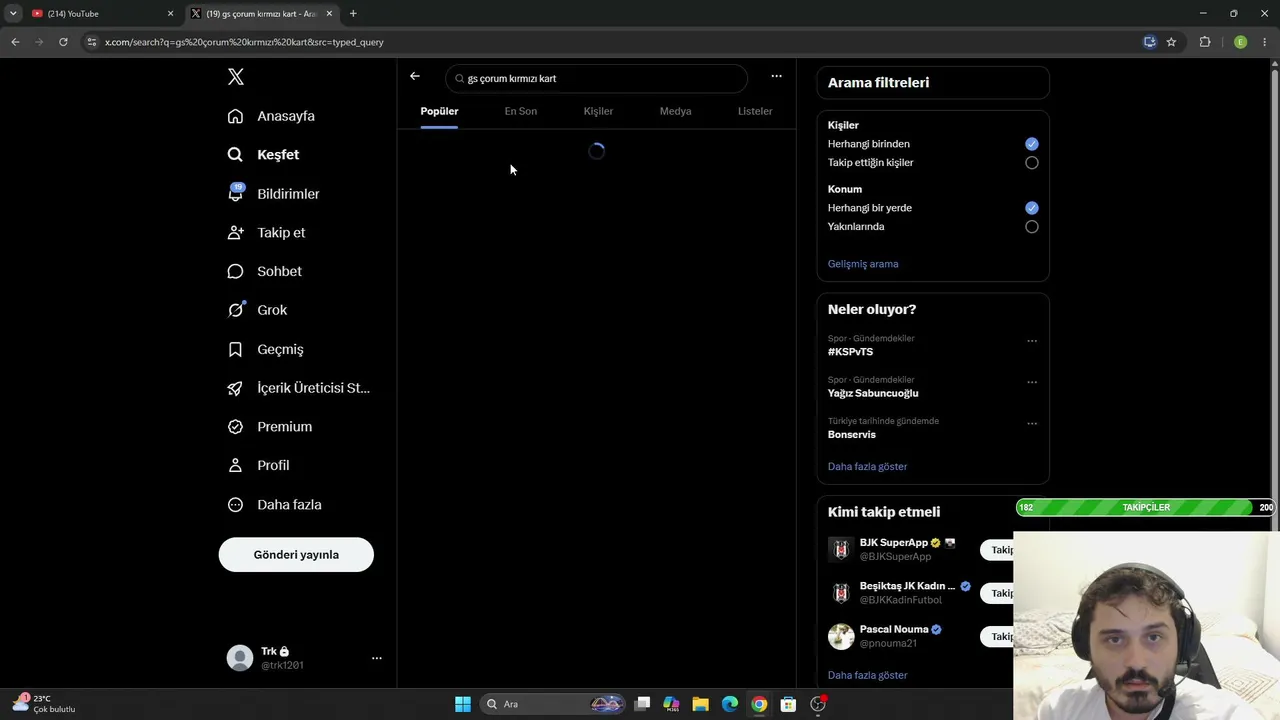
Task: Open tab search dropdown in Chrome
Action: tap(13, 14)
